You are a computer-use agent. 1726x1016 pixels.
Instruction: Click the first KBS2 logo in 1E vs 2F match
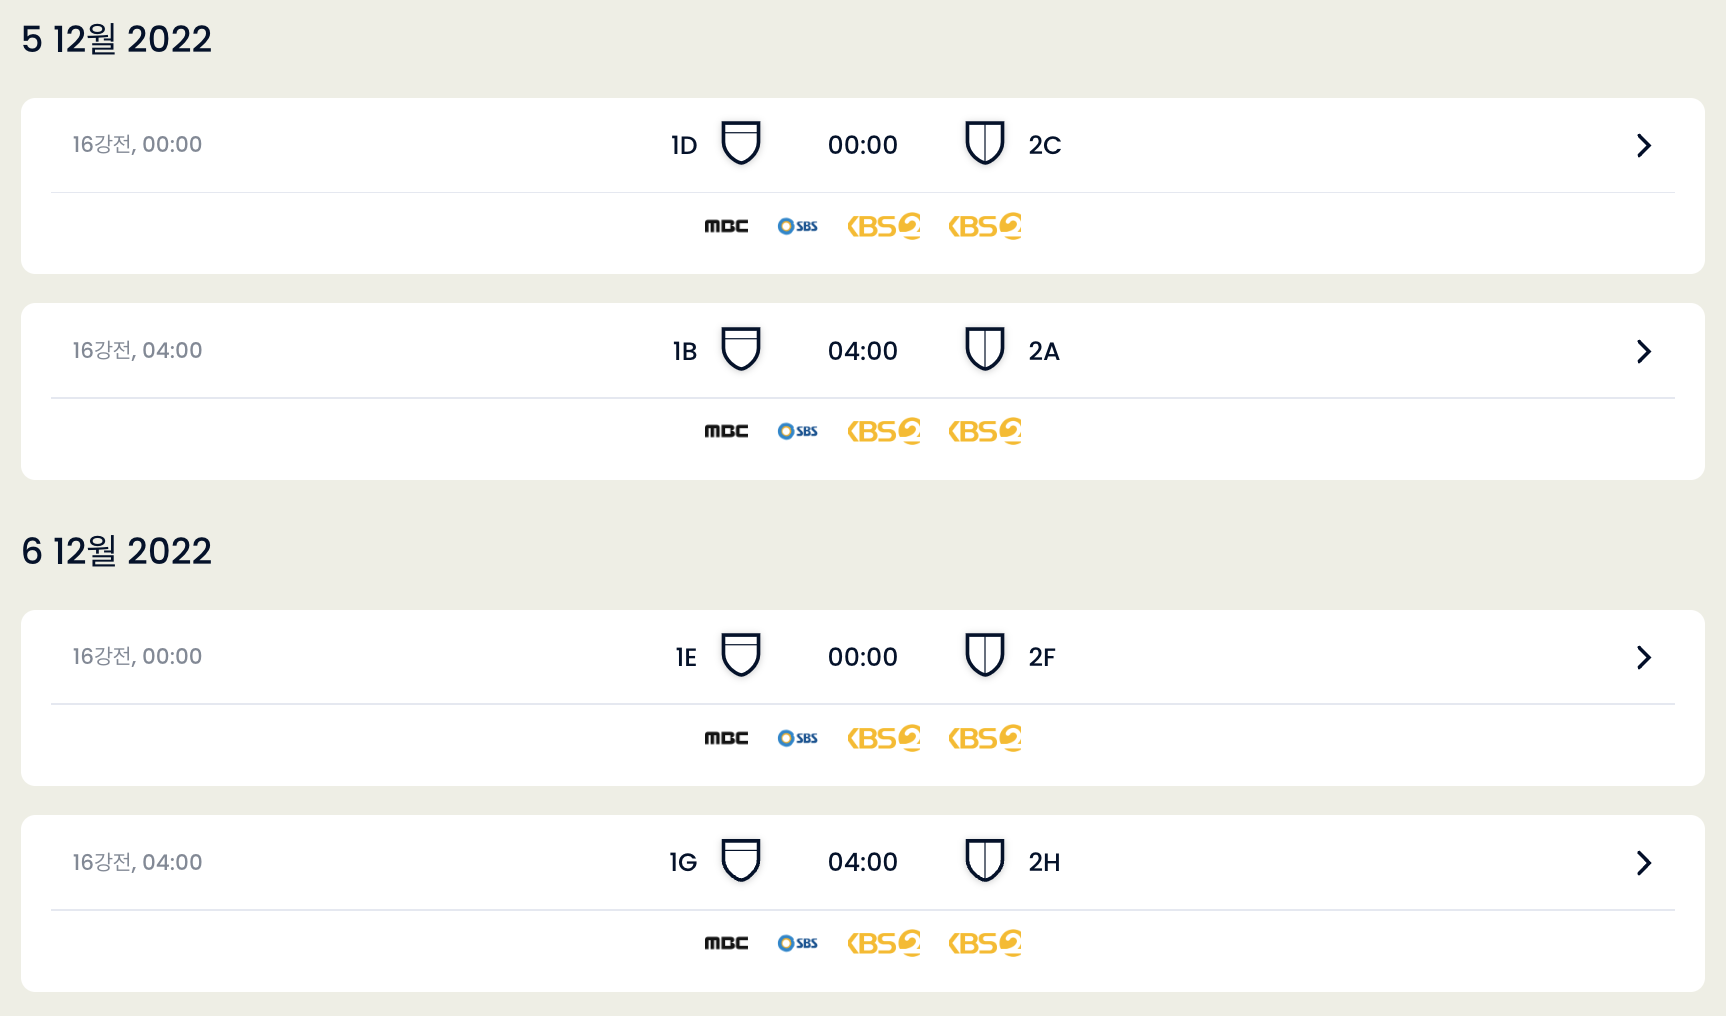tap(884, 738)
